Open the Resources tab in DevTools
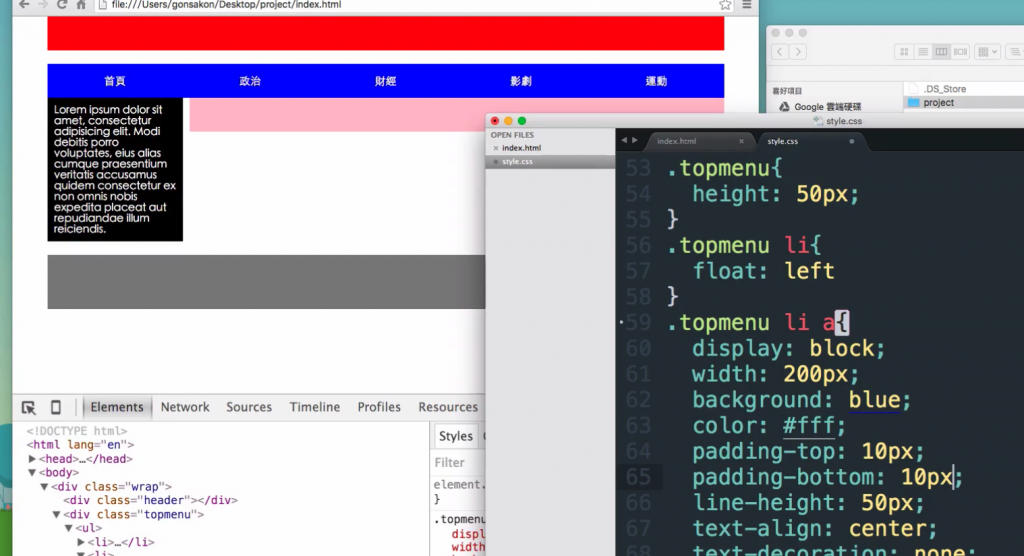Image resolution: width=1024 pixels, height=556 pixels. coord(448,407)
